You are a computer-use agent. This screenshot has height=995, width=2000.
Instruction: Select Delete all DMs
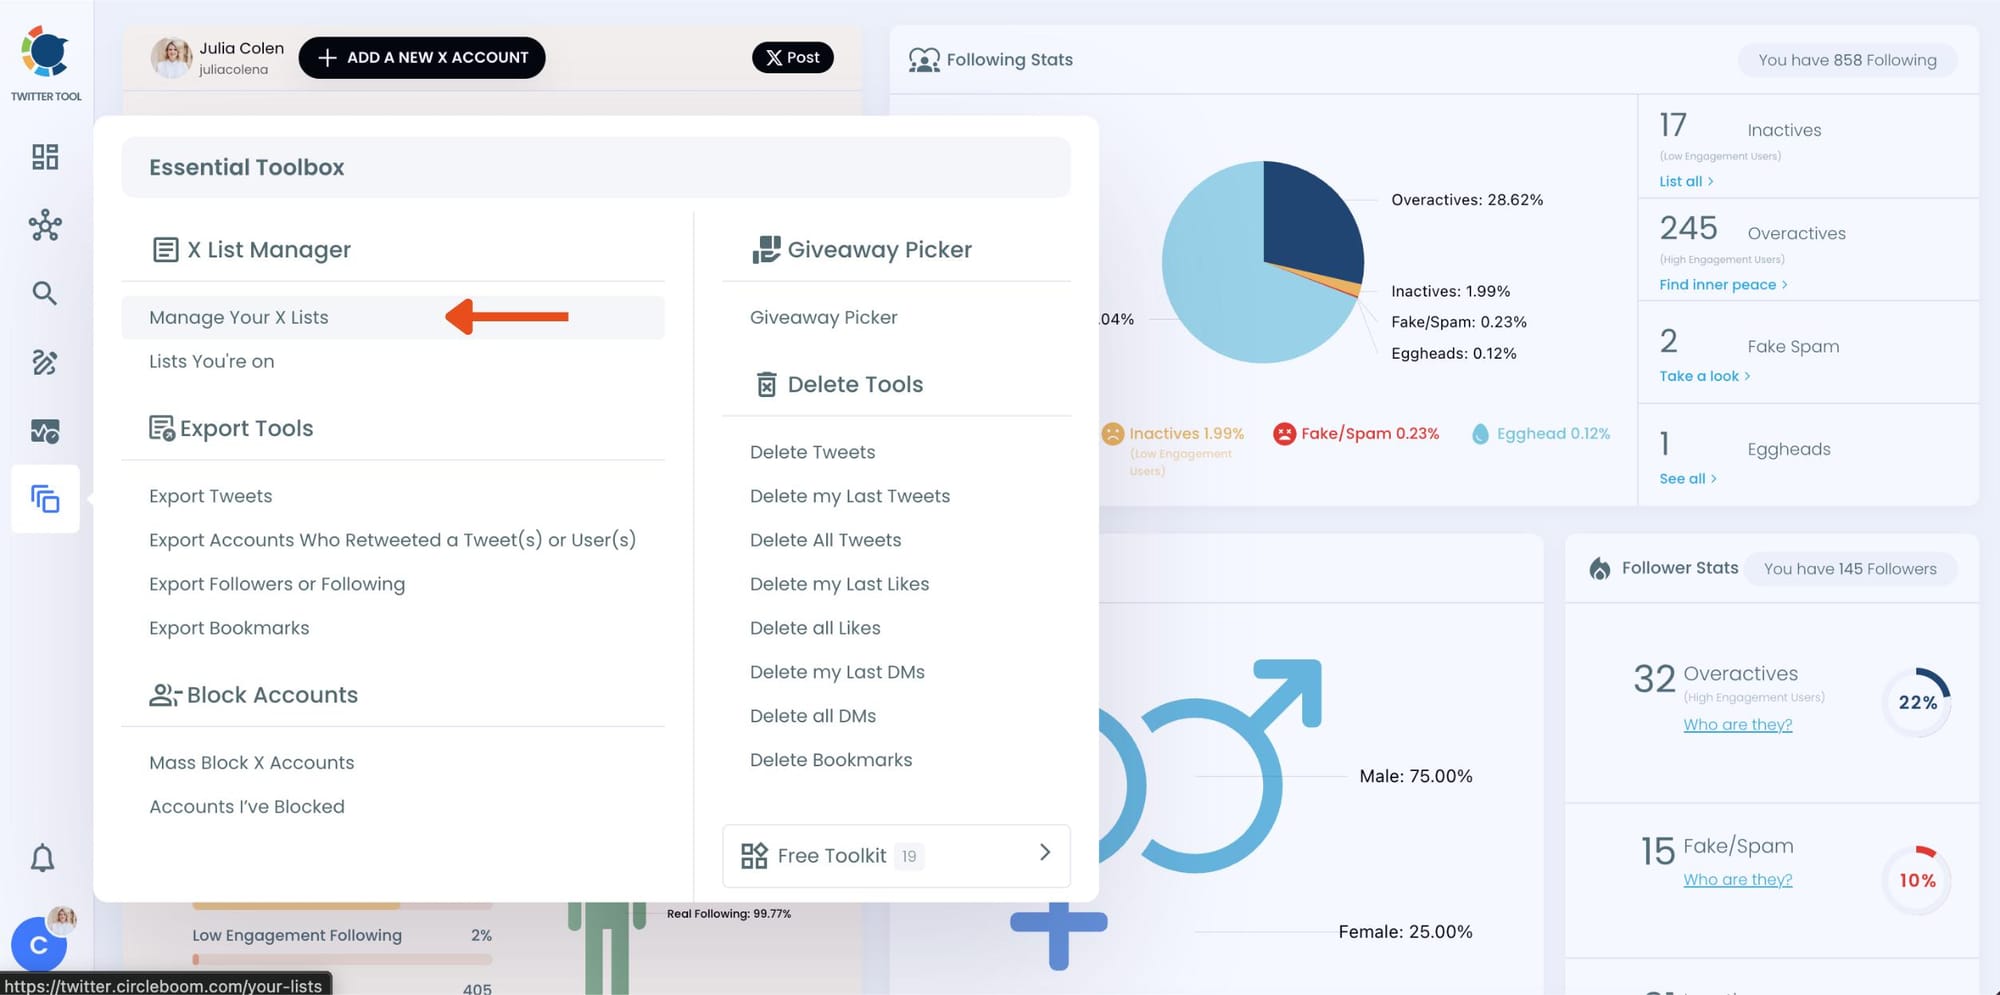[813, 716]
